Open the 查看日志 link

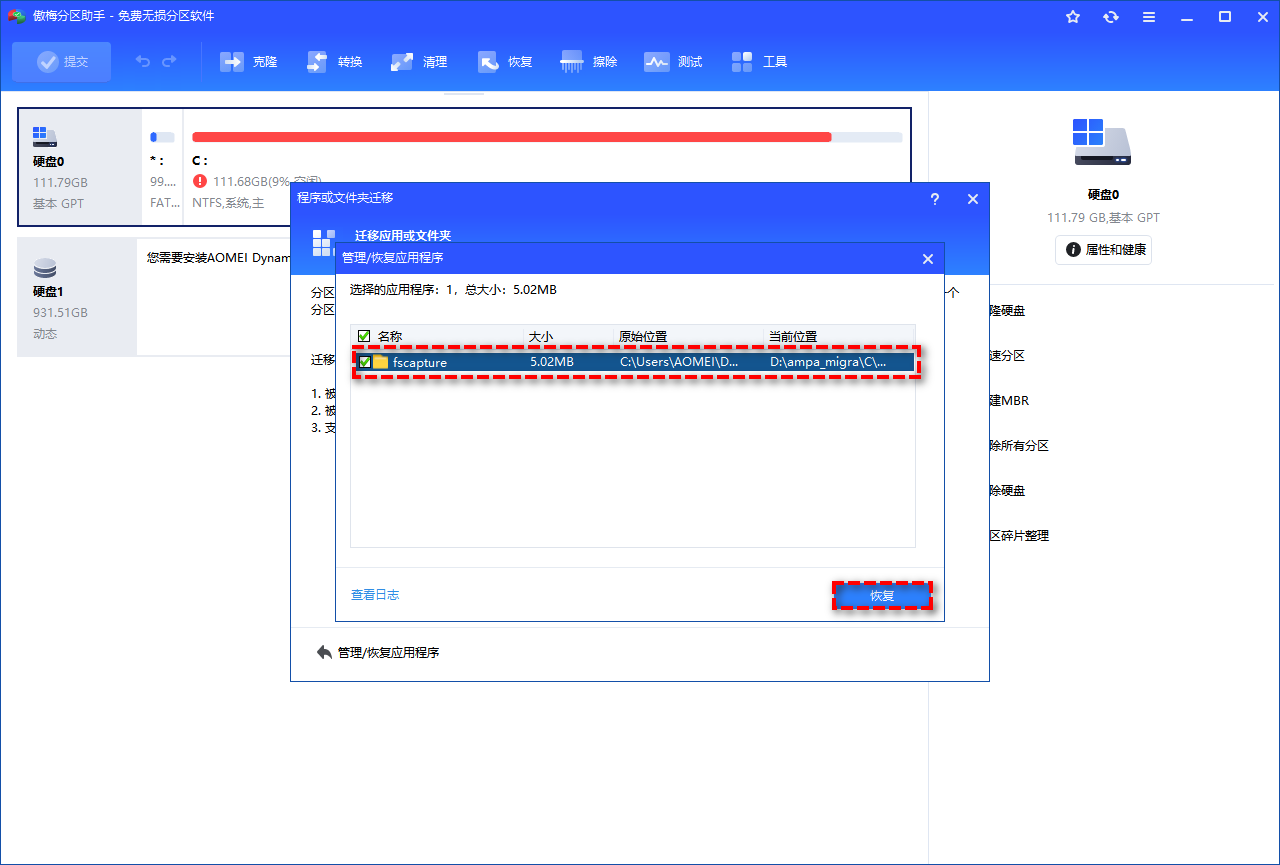[375, 595]
